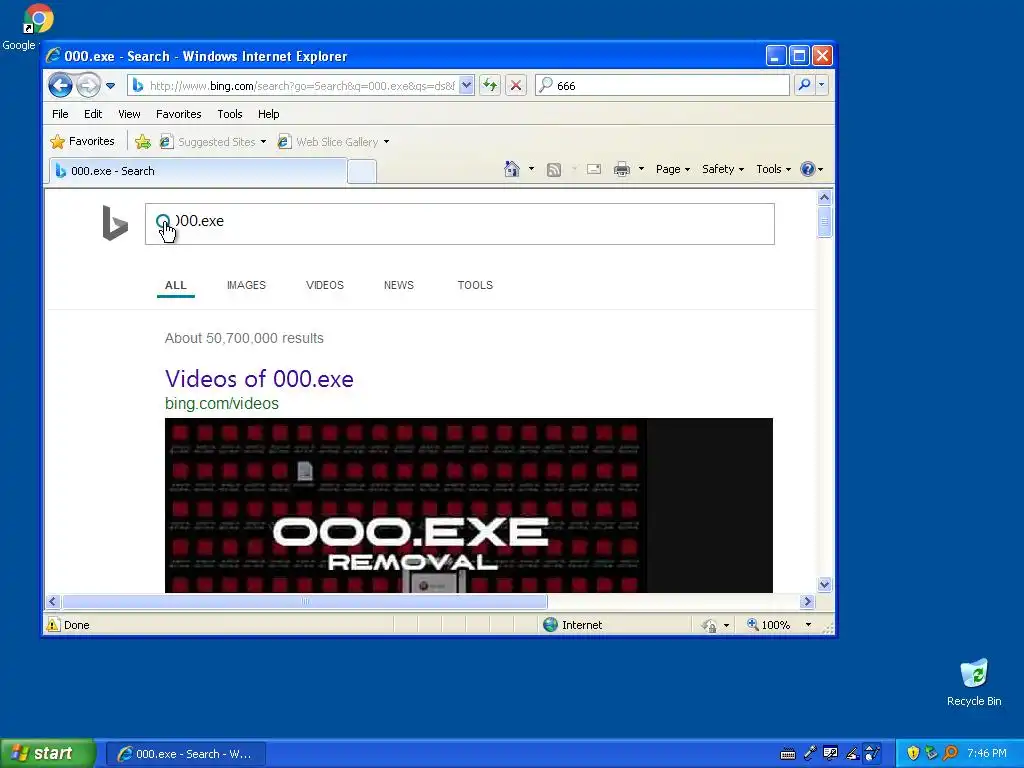Click the orange magnifier tray icon

(x=950, y=753)
